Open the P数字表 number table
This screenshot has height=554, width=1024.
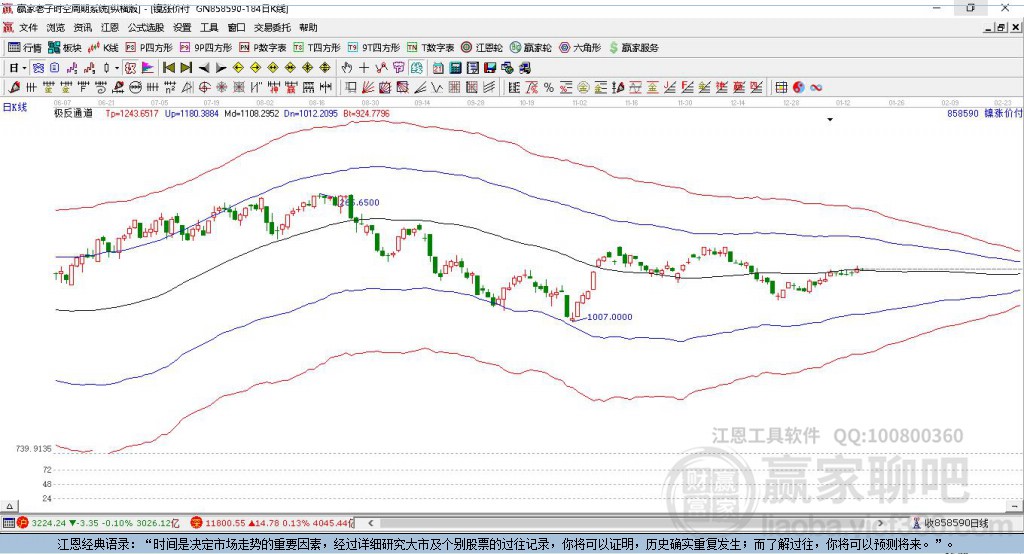pos(263,48)
